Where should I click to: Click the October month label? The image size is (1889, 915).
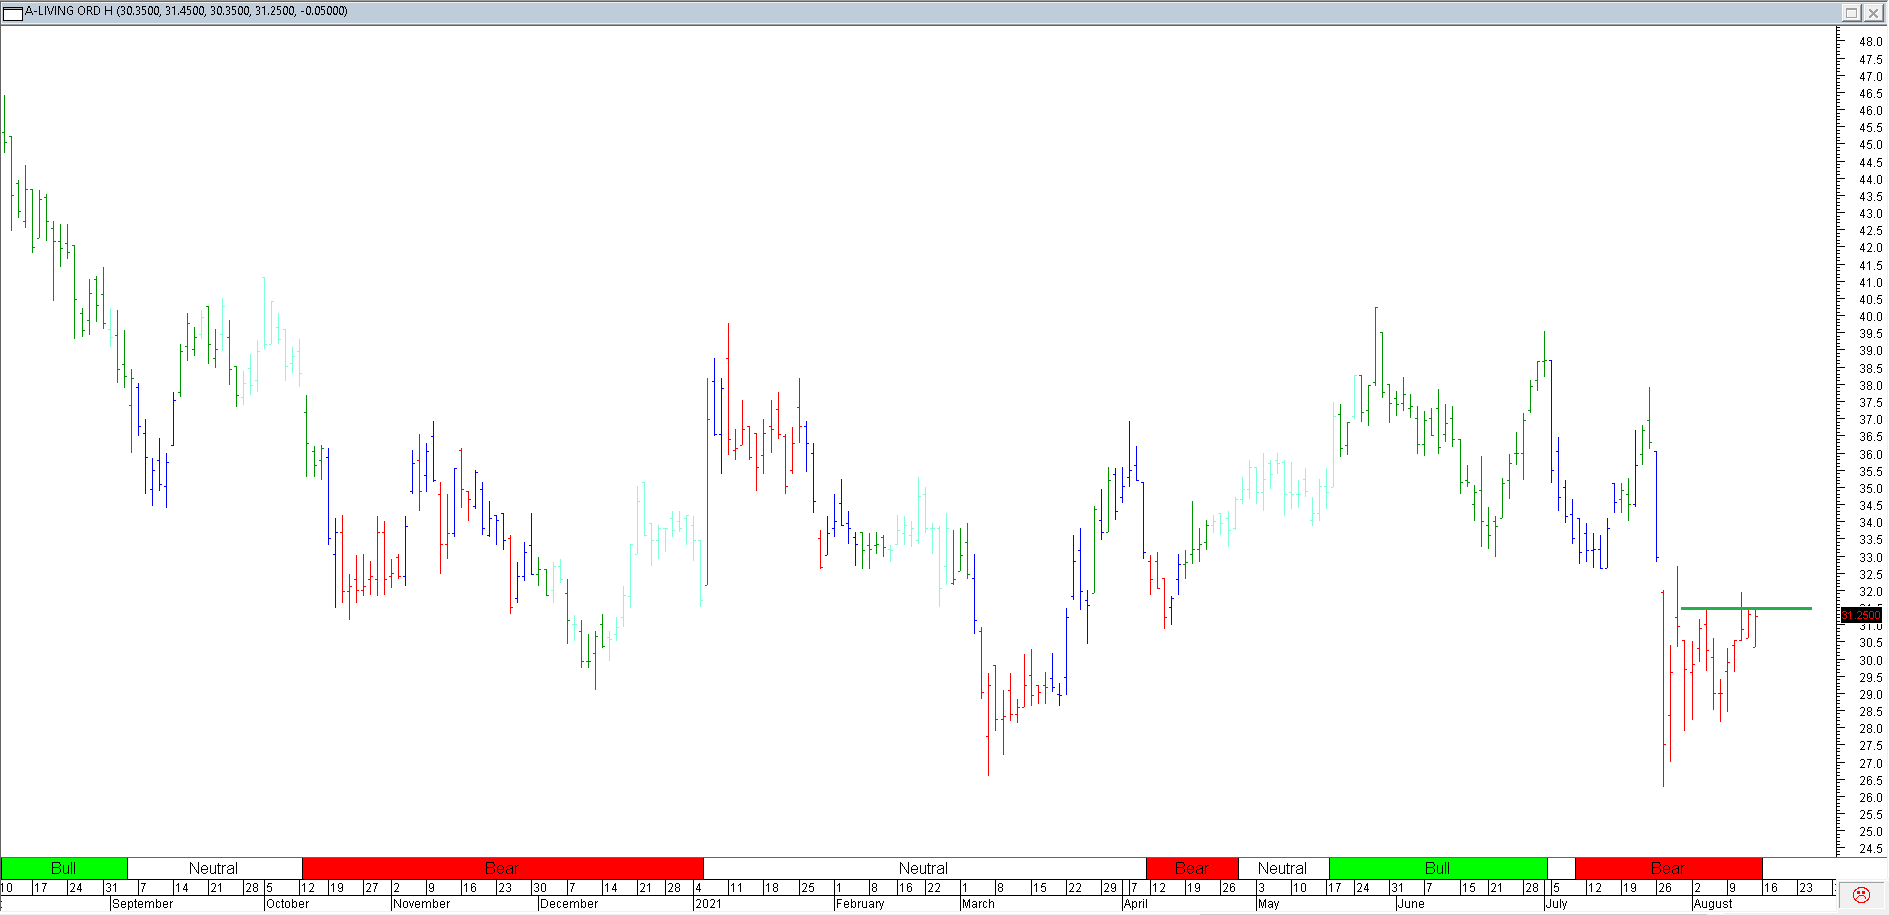pyautogui.click(x=288, y=904)
